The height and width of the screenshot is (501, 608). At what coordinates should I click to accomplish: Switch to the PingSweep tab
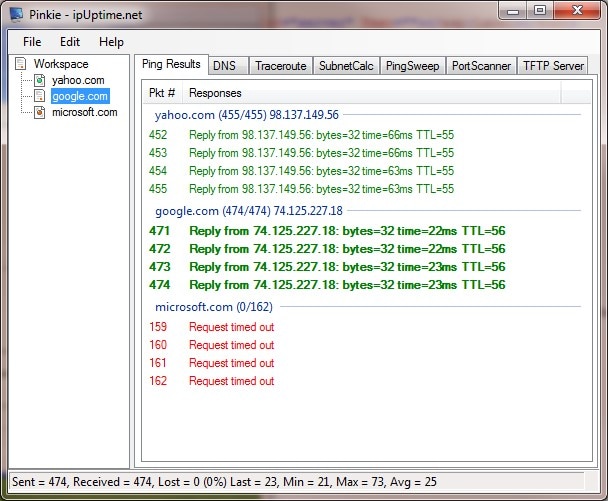[x=413, y=66]
